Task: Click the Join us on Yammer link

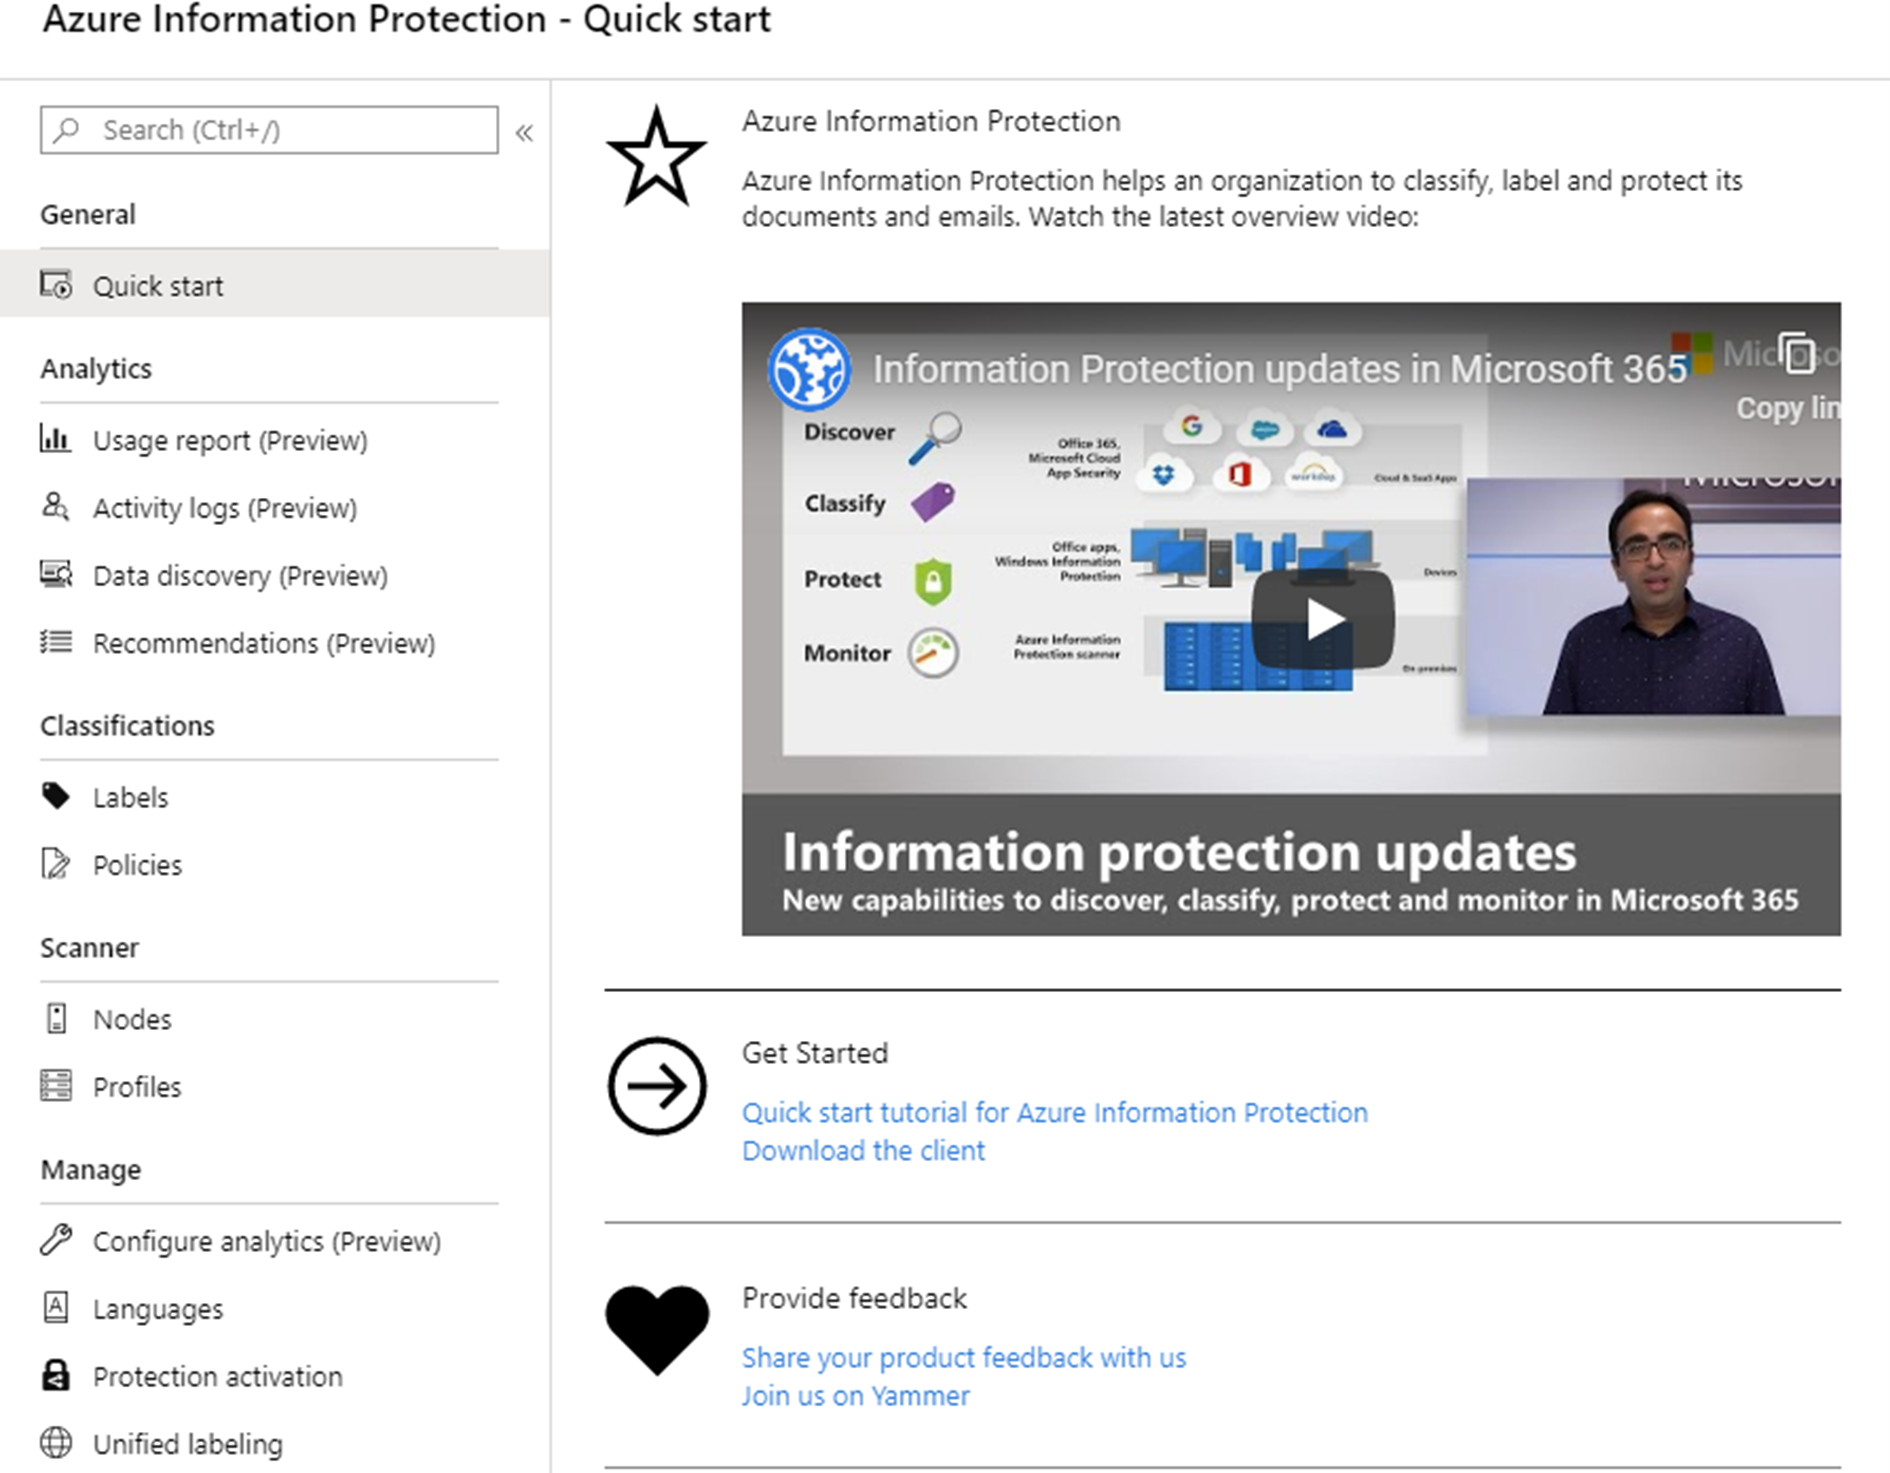Action: click(x=856, y=1395)
